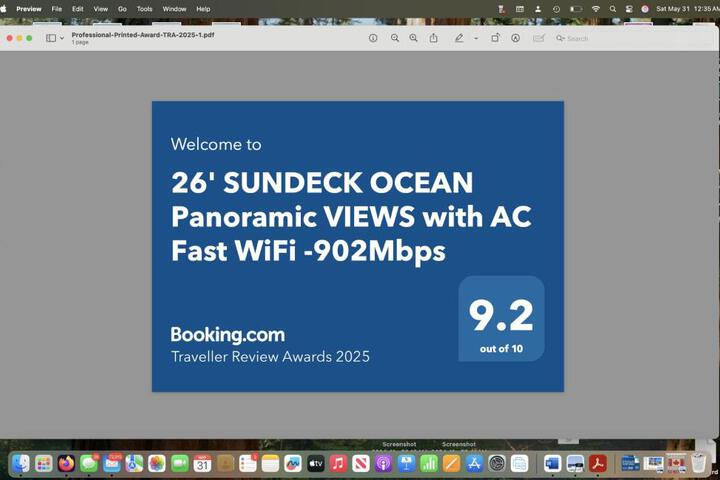This screenshot has height=480, width=720.
Task: Activate the Highlight pen tool
Action: point(459,38)
